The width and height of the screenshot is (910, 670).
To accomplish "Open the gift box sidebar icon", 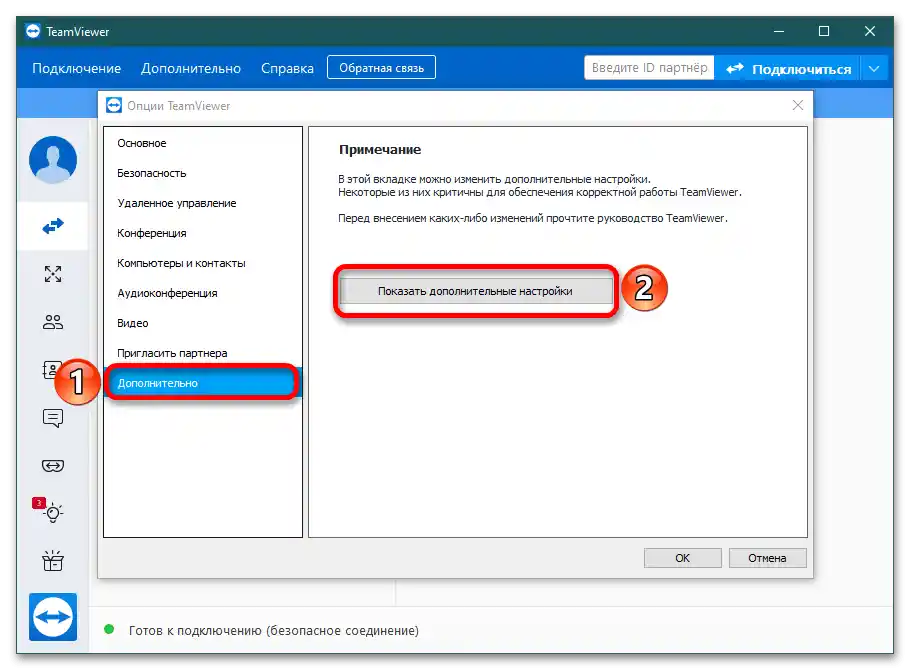I will (x=53, y=561).
